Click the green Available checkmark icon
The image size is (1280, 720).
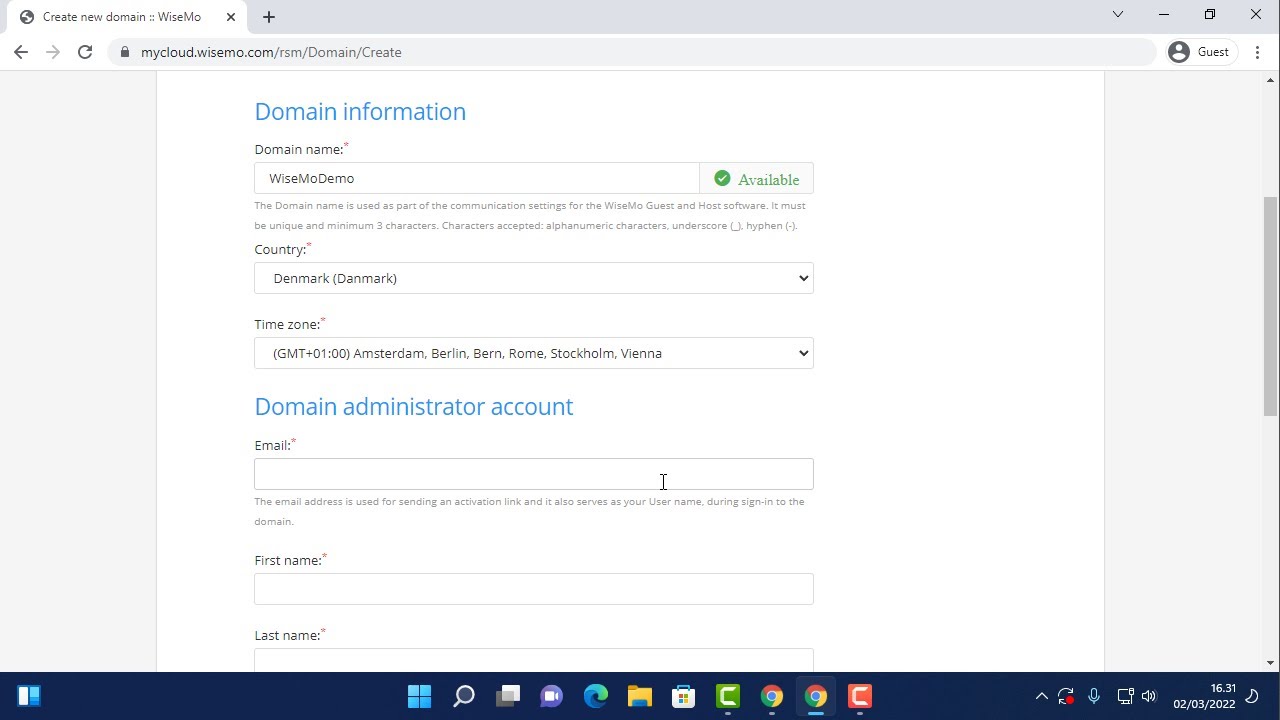[722, 179]
